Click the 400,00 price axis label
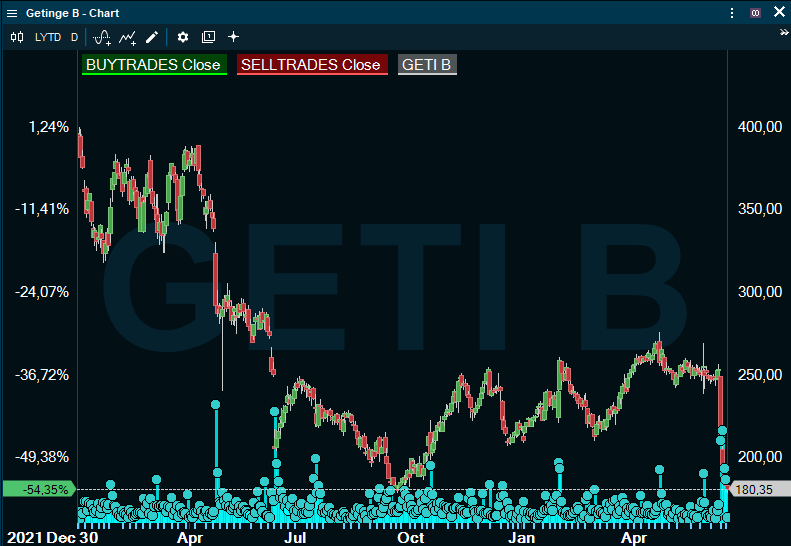 coord(760,127)
